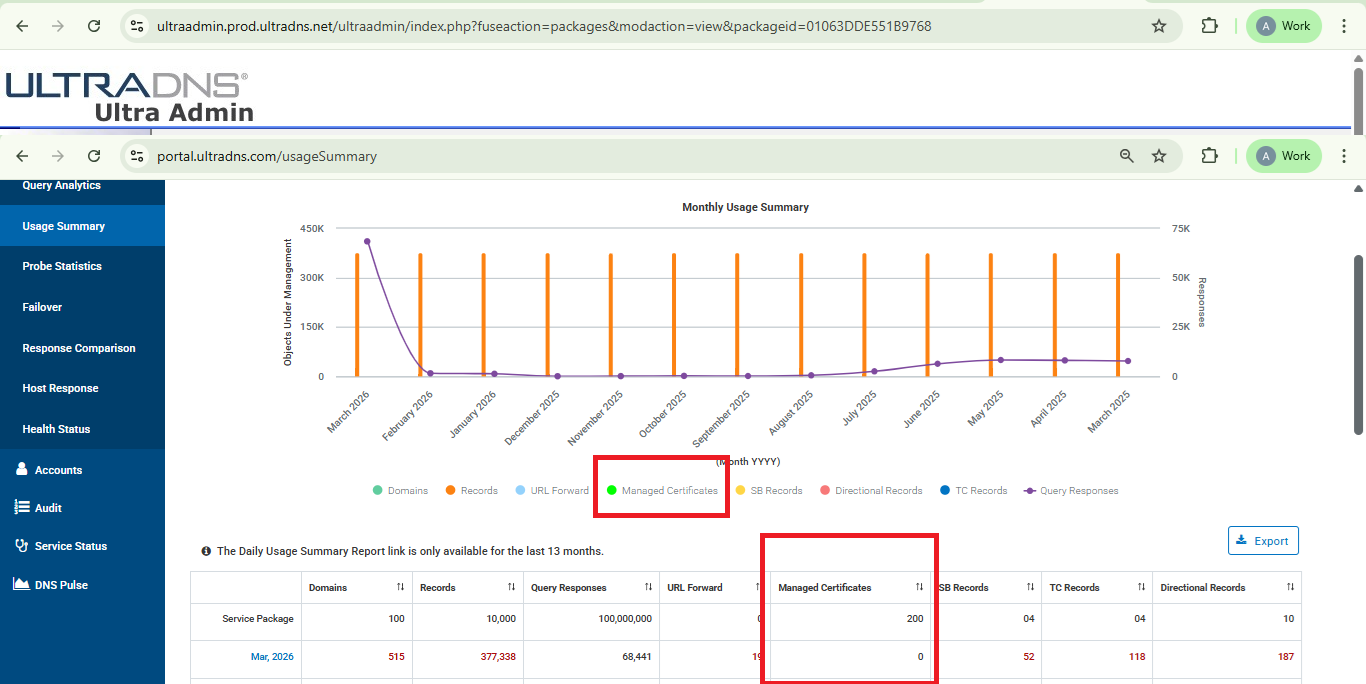Screen dimensions: 1366x684
Task: Click the vertical scrollbar of the portal page
Action: pos(1358,345)
